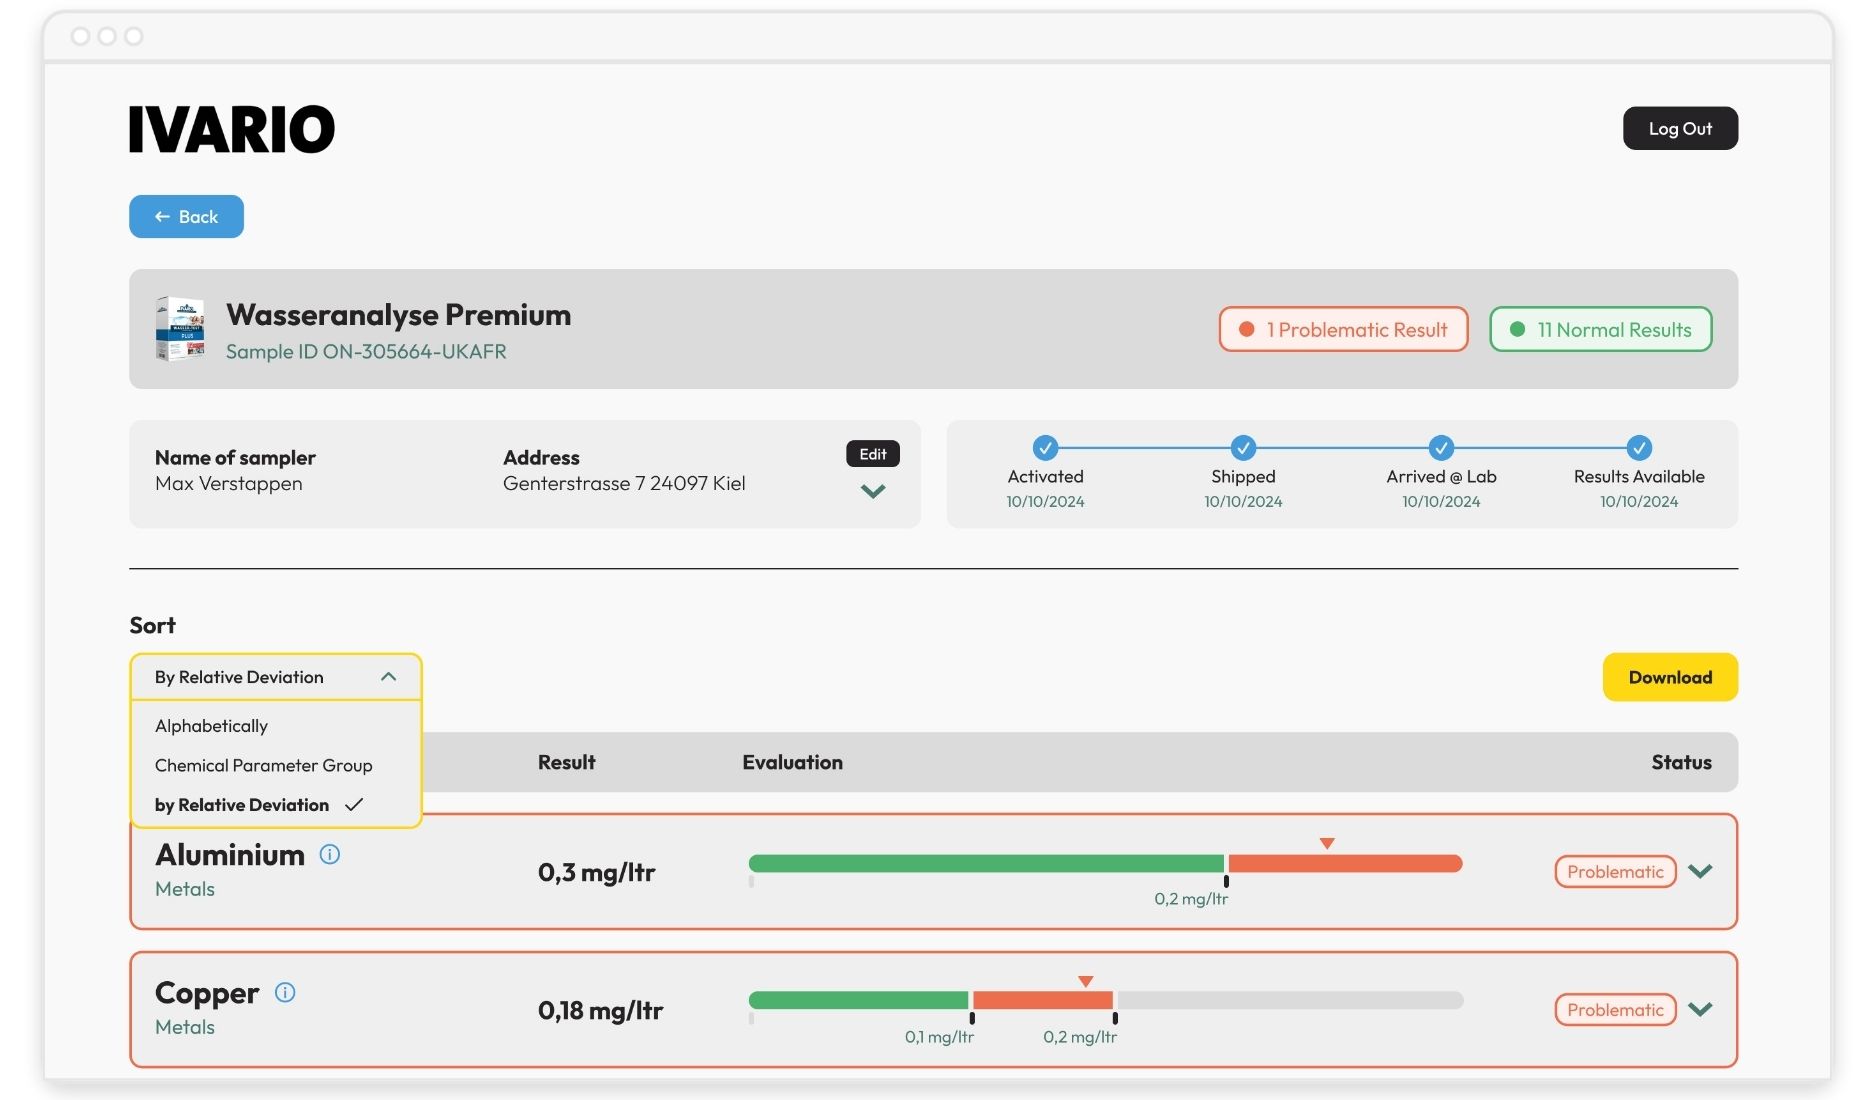
Task: Choose Alphabetically sort option
Action: (x=211, y=726)
